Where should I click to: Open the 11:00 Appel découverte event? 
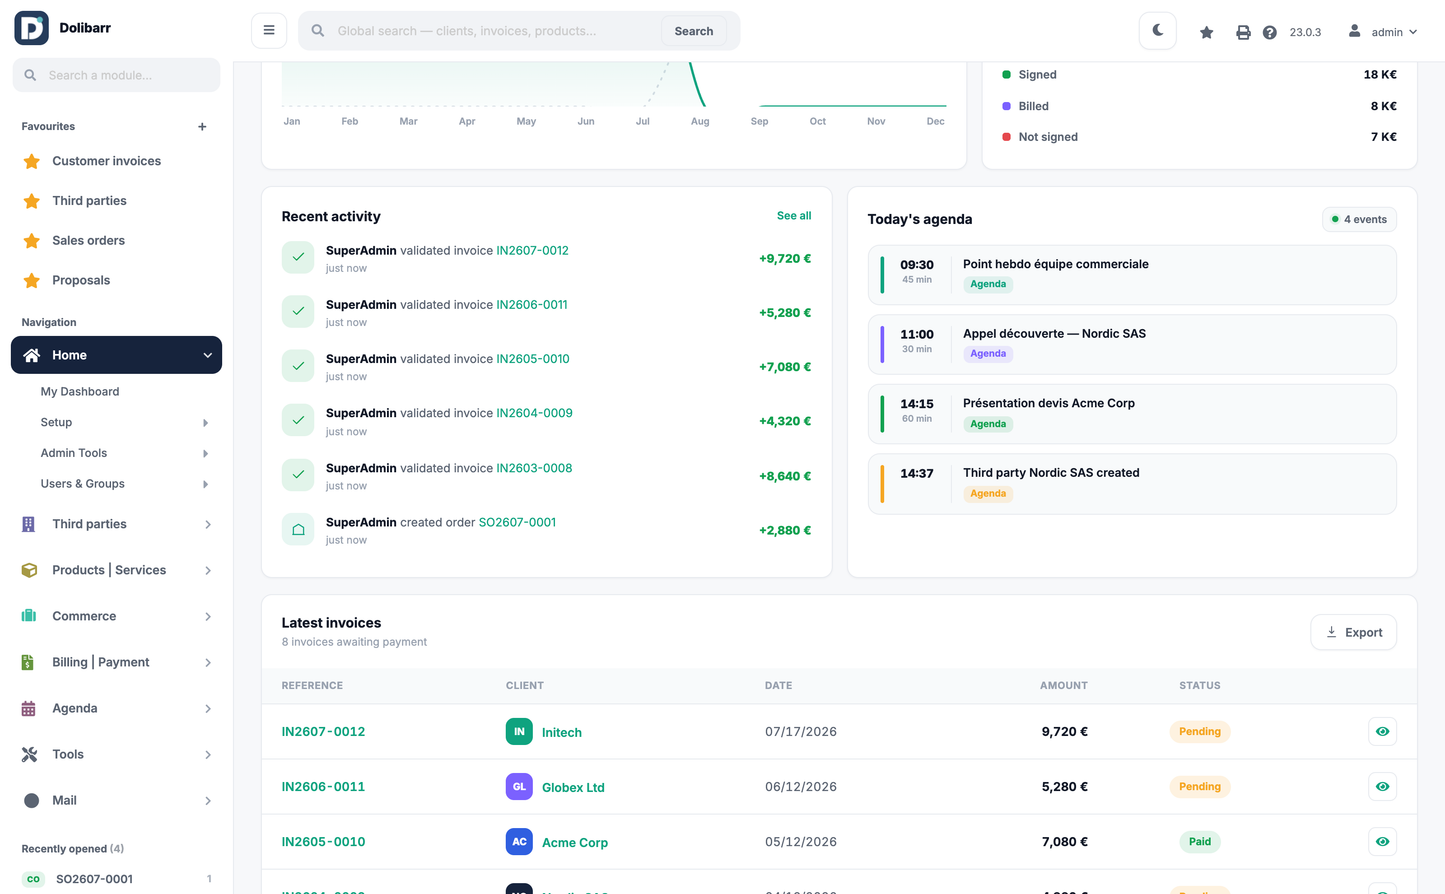(1132, 345)
